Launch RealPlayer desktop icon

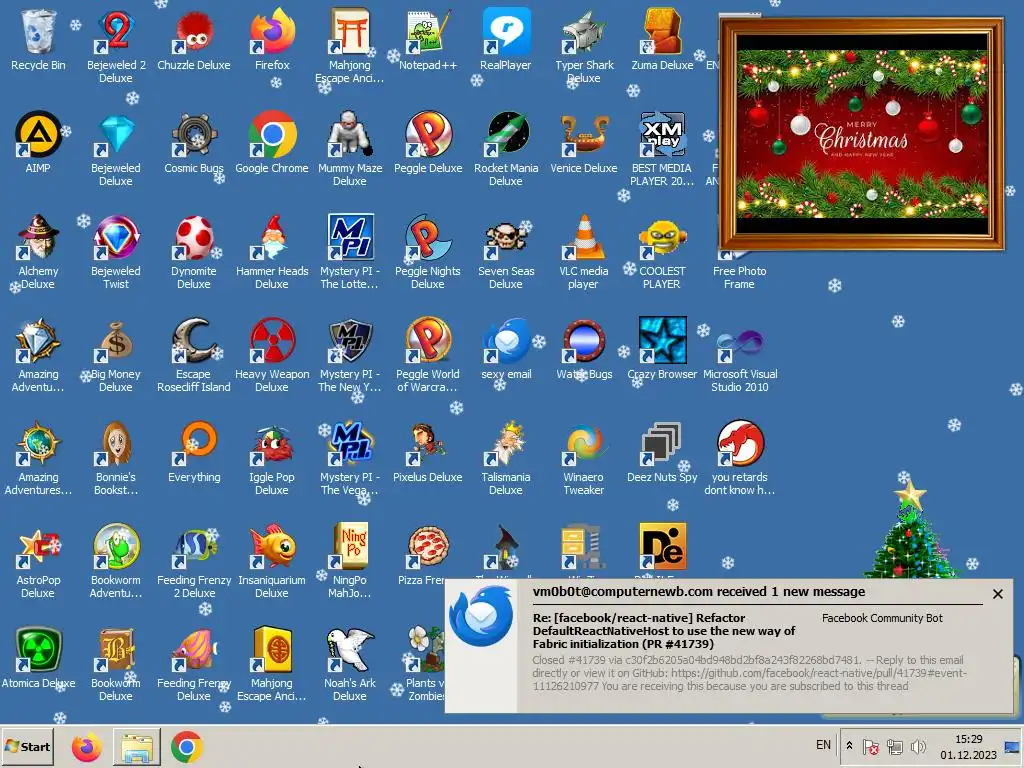pyautogui.click(x=505, y=31)
